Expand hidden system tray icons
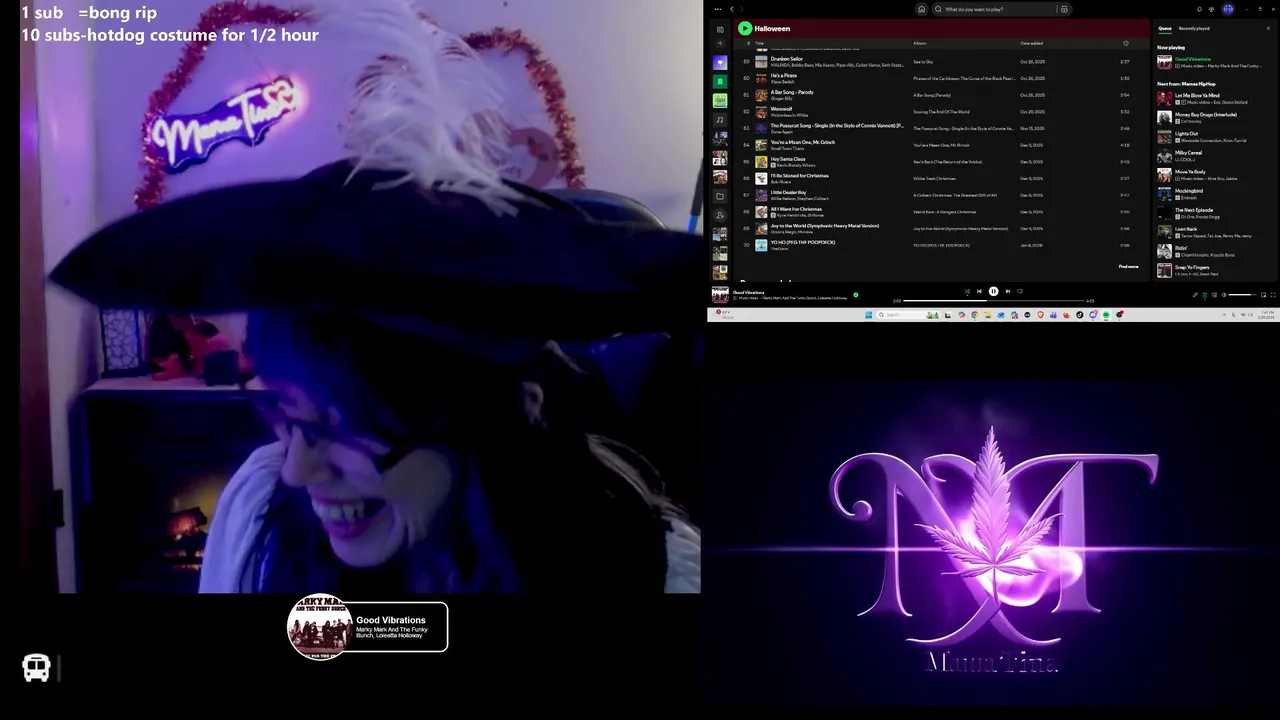This screenshot has height=720, width=1280. 1224,315
